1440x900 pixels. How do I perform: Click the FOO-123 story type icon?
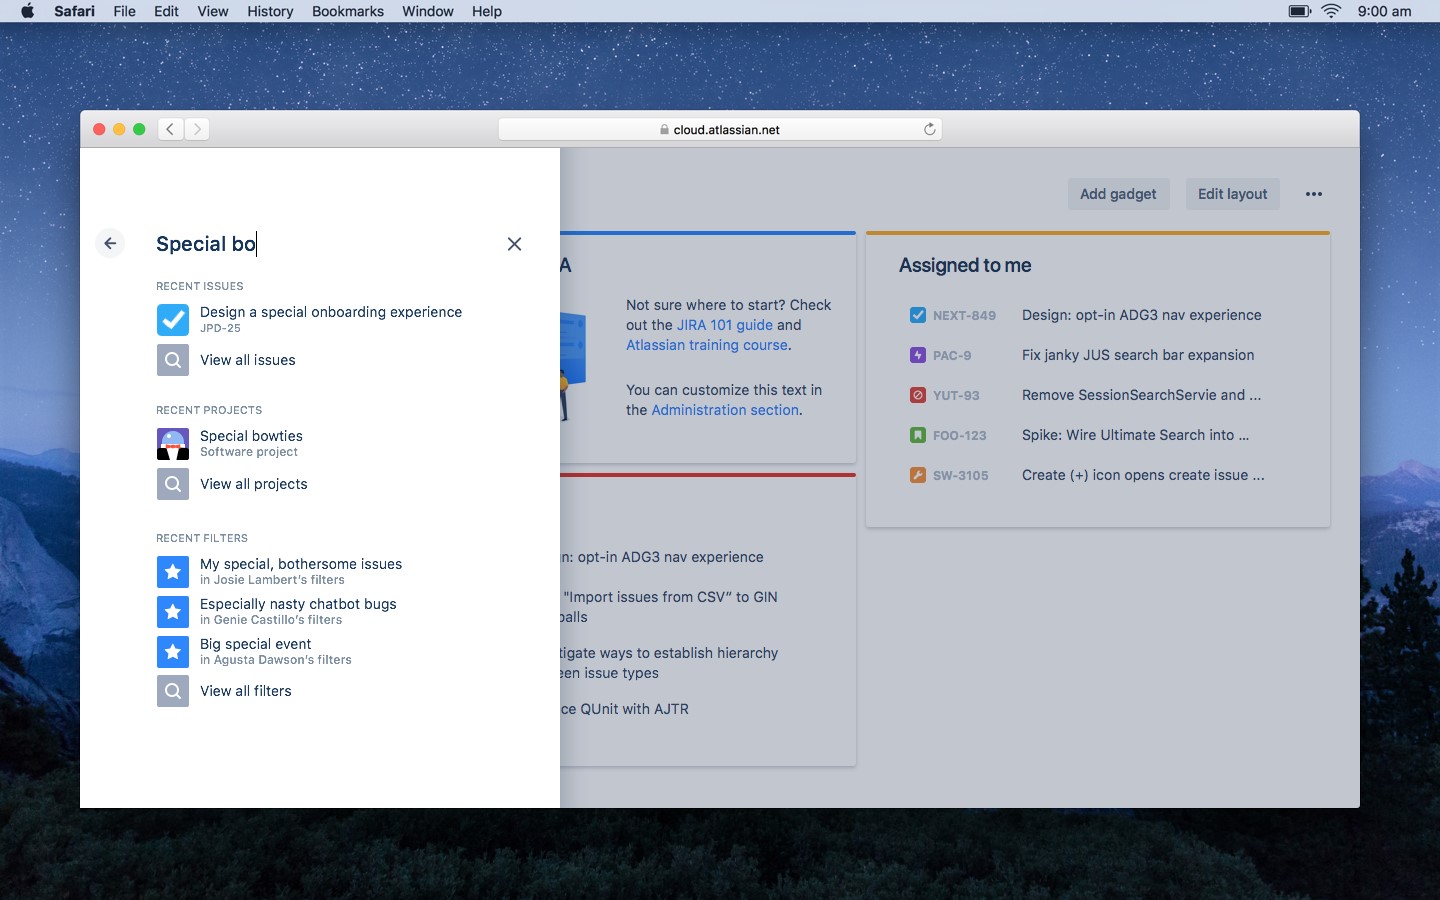click(918, 435)
